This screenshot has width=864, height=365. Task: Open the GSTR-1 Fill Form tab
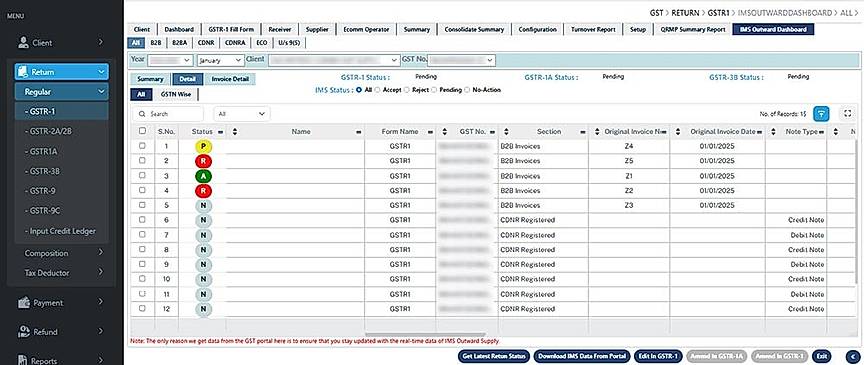point(231,30)
